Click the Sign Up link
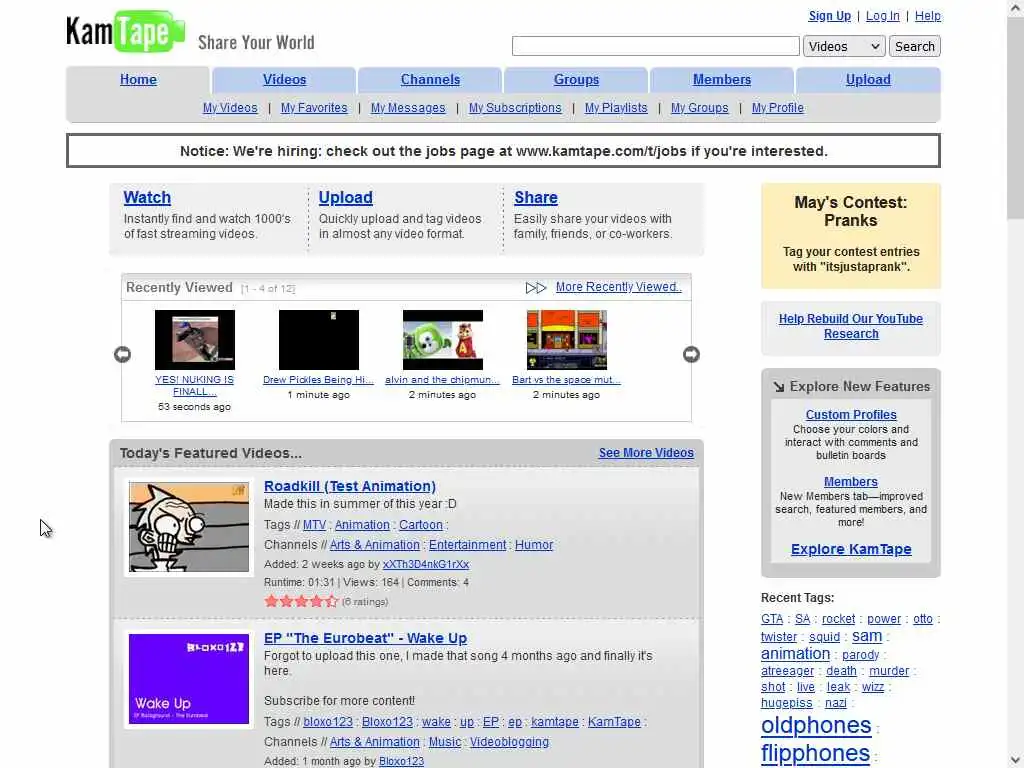Image resolution: width=1024 pixels, height=768 pixels. 829,16
